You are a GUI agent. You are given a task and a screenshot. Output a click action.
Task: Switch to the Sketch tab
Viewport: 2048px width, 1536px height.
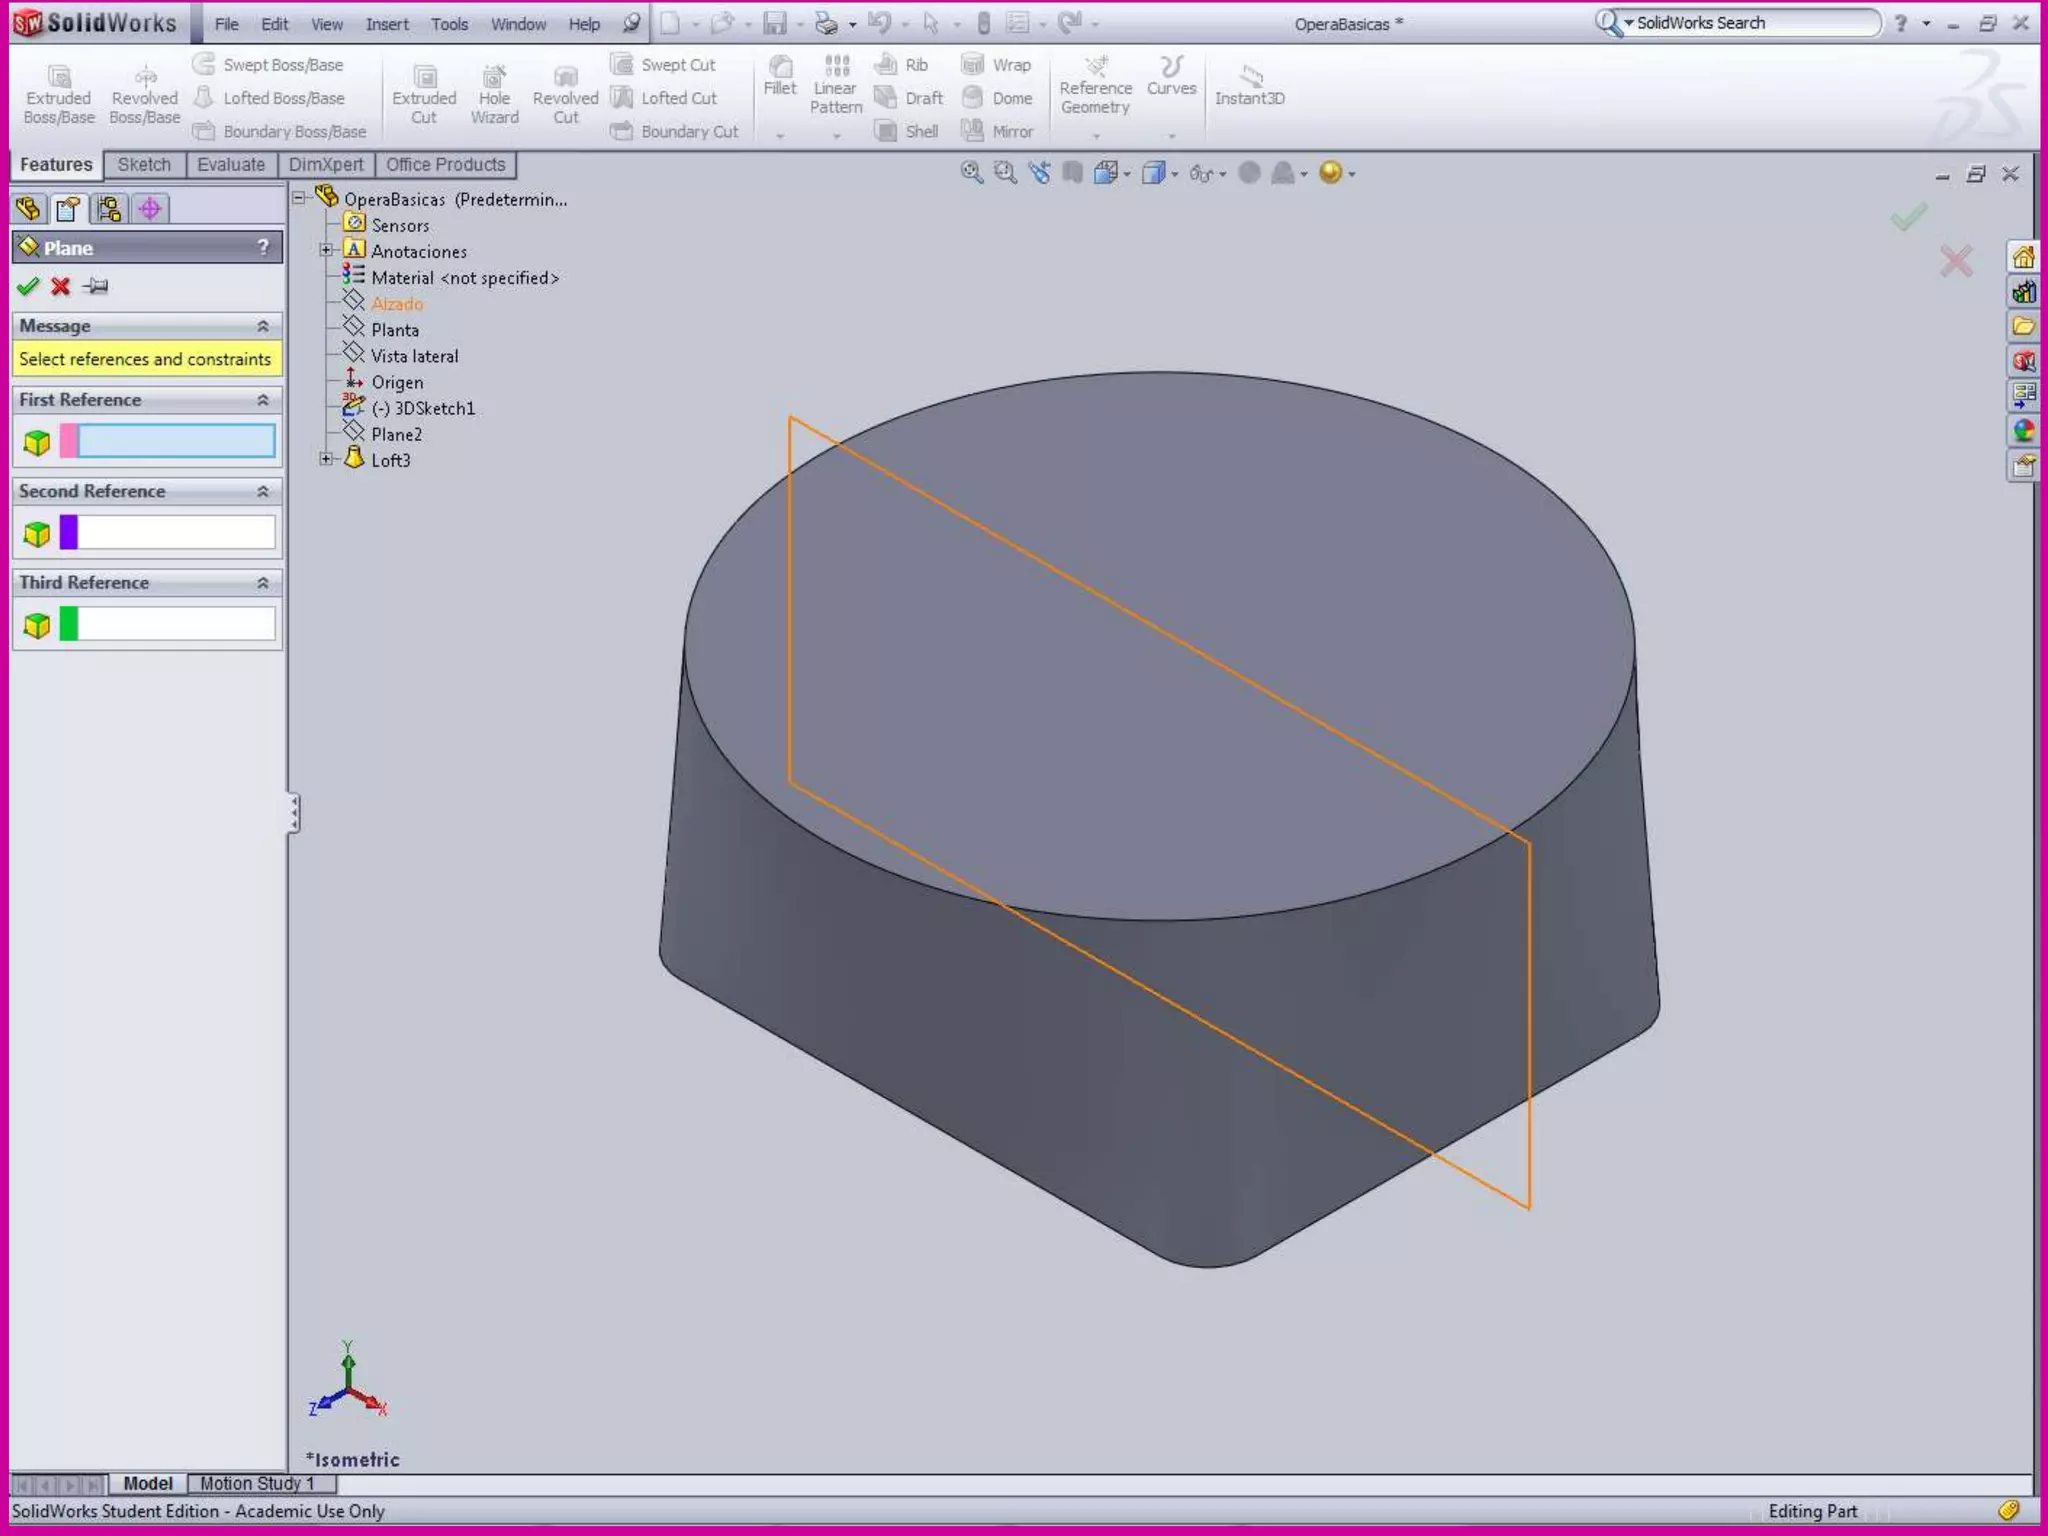click(144, 165)
